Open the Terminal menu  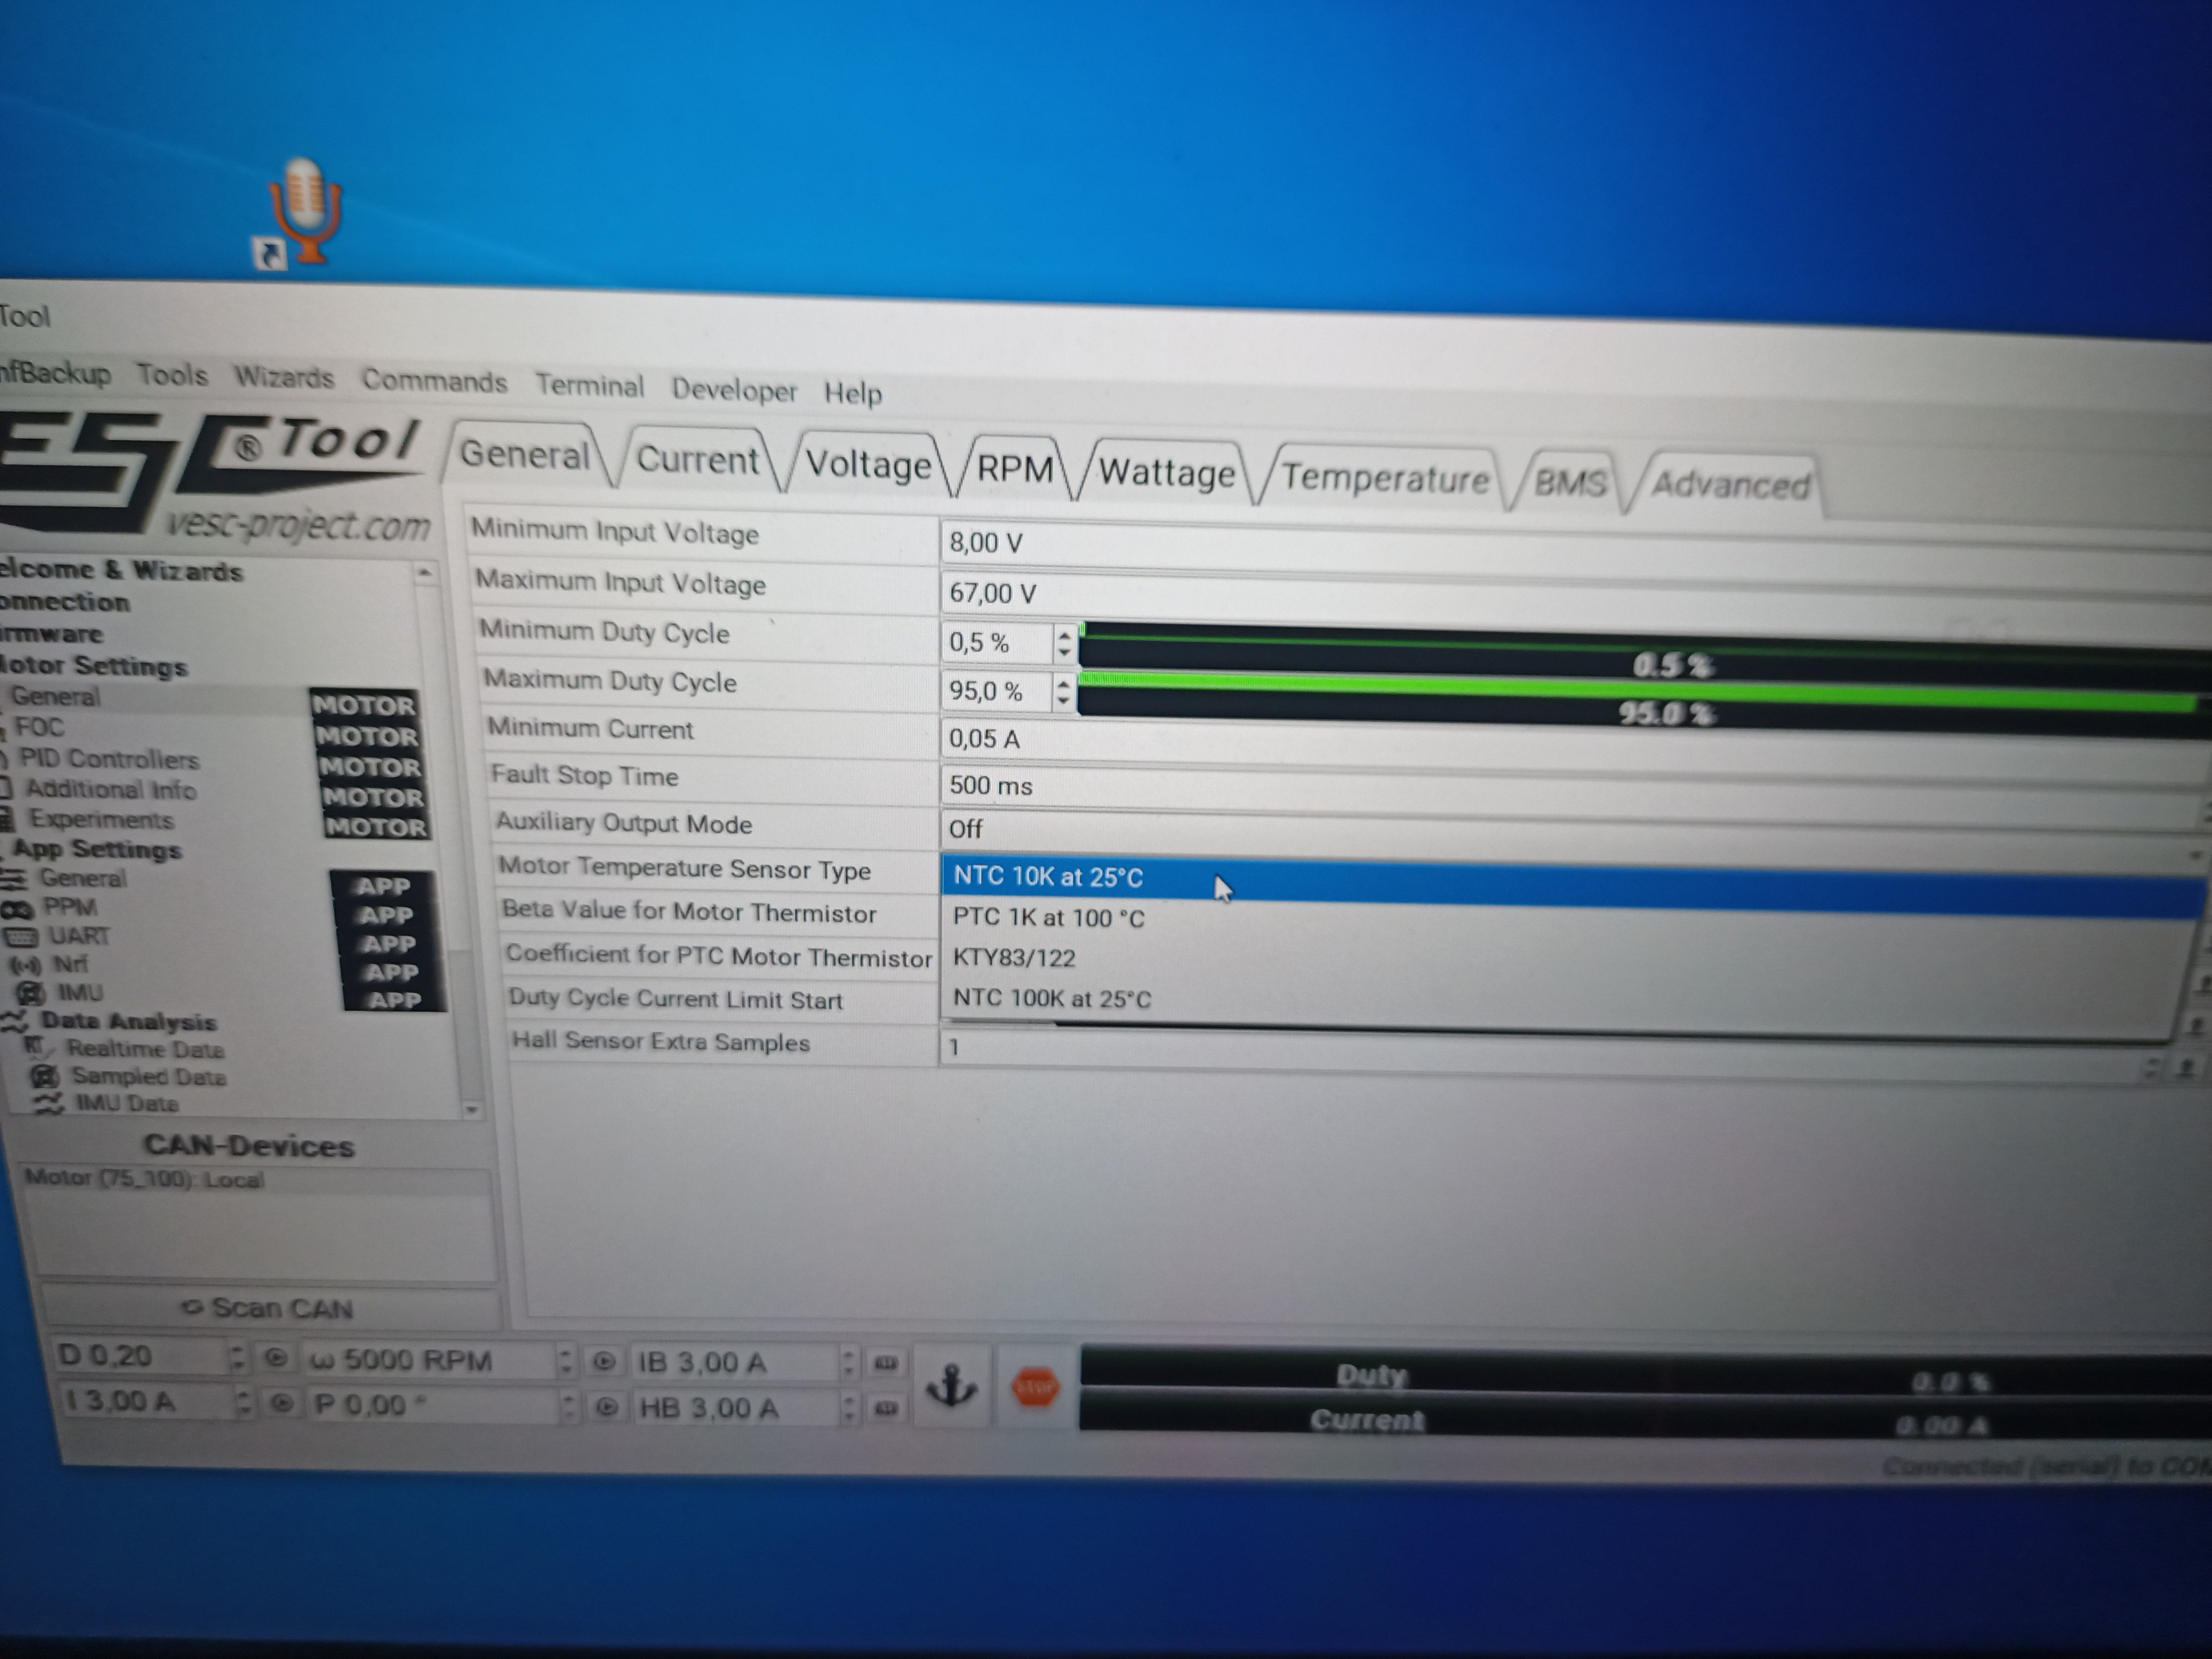(x=589, y=386)
